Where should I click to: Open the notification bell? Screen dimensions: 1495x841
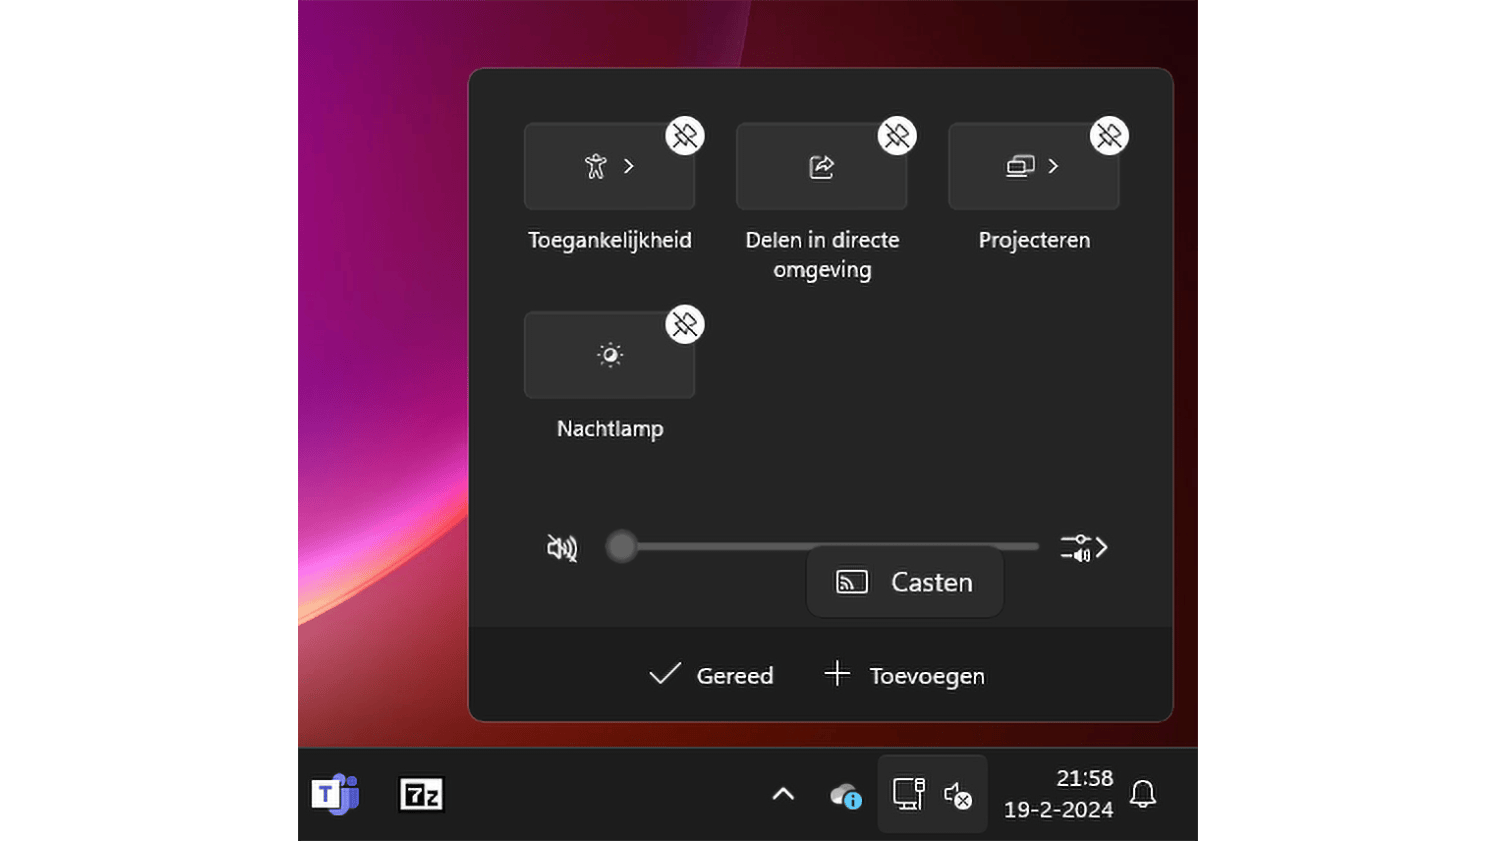click(x=1143, y=794)
